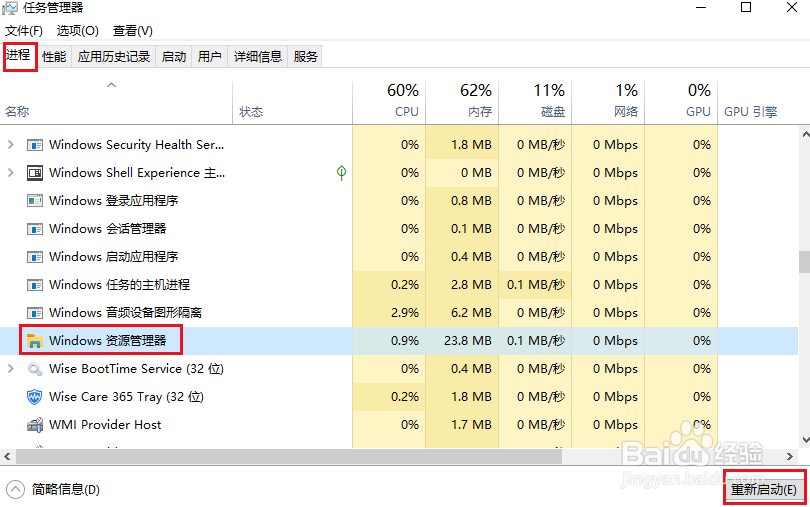Click the horizontal scrollbar thumb
This screenshot has height=507, width=810.
(289, 456)
